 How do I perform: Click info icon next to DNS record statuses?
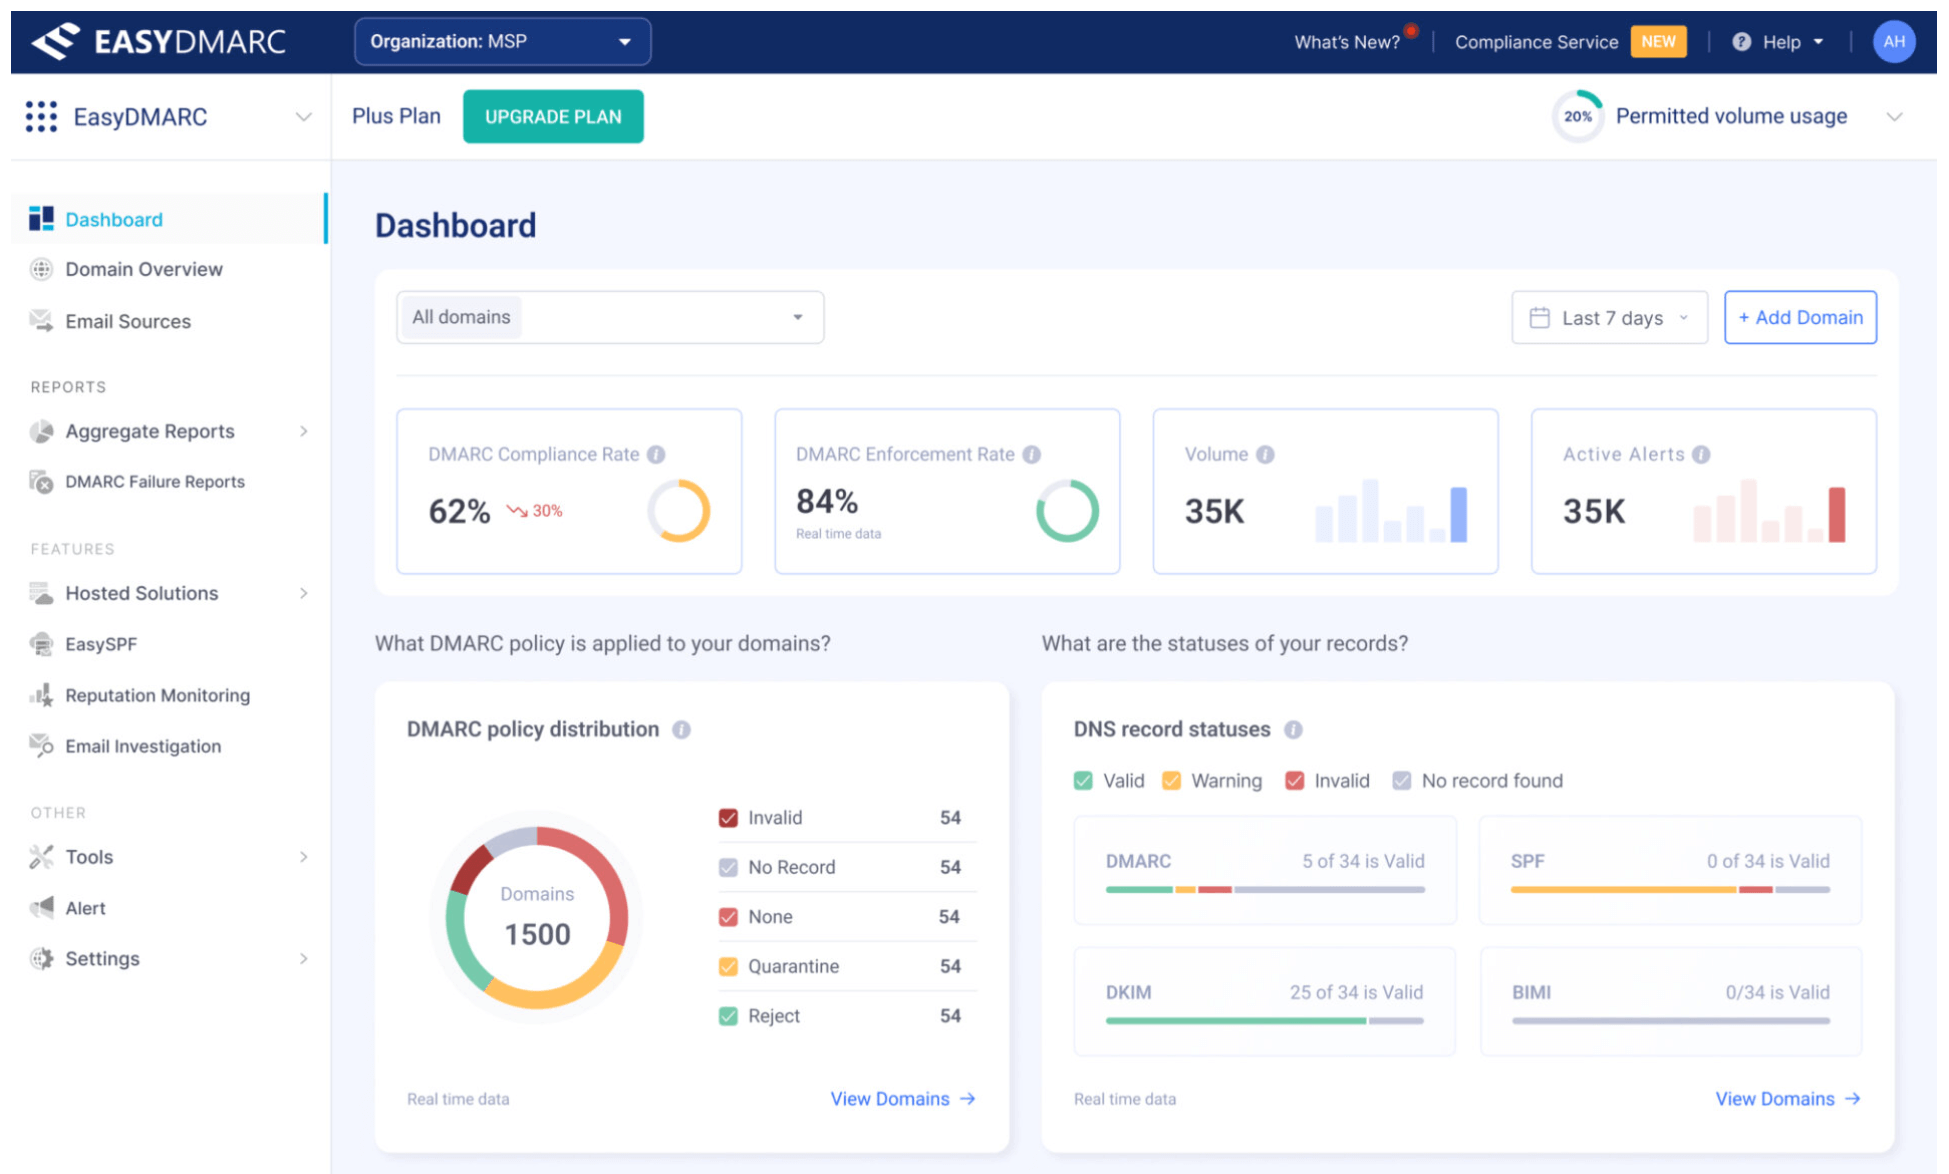click(x=1293, y=730)
